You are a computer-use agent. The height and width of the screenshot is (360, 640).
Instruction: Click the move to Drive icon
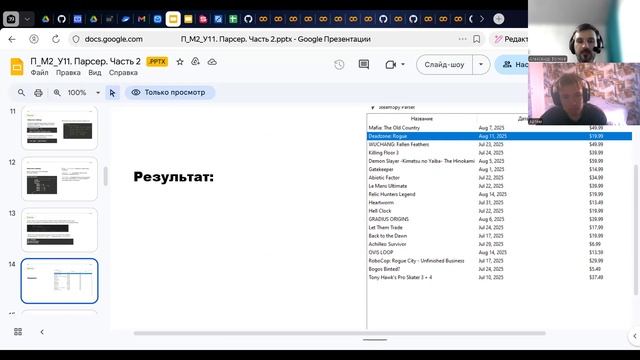(x=196, y=62)
